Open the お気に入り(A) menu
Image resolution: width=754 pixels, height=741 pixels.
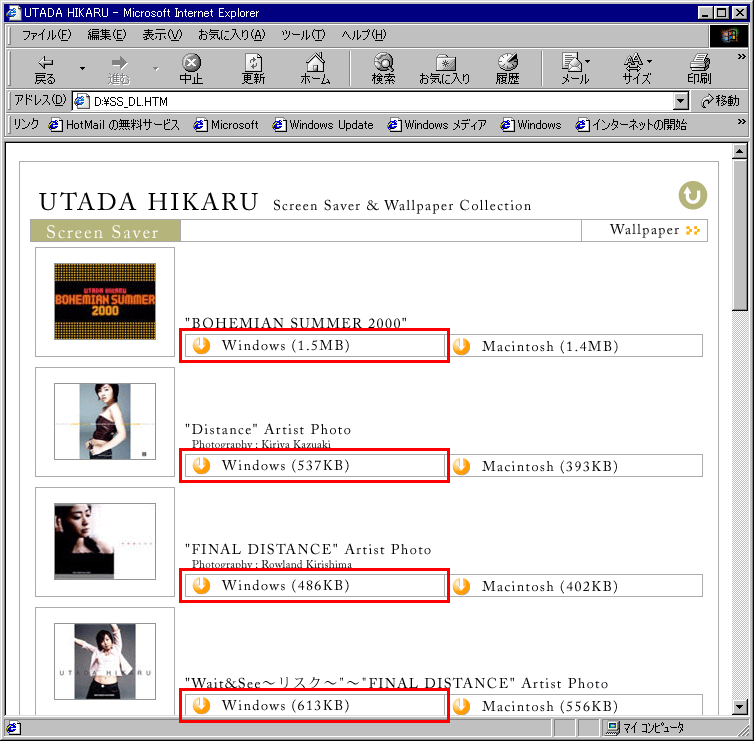(x=231, y=35)
